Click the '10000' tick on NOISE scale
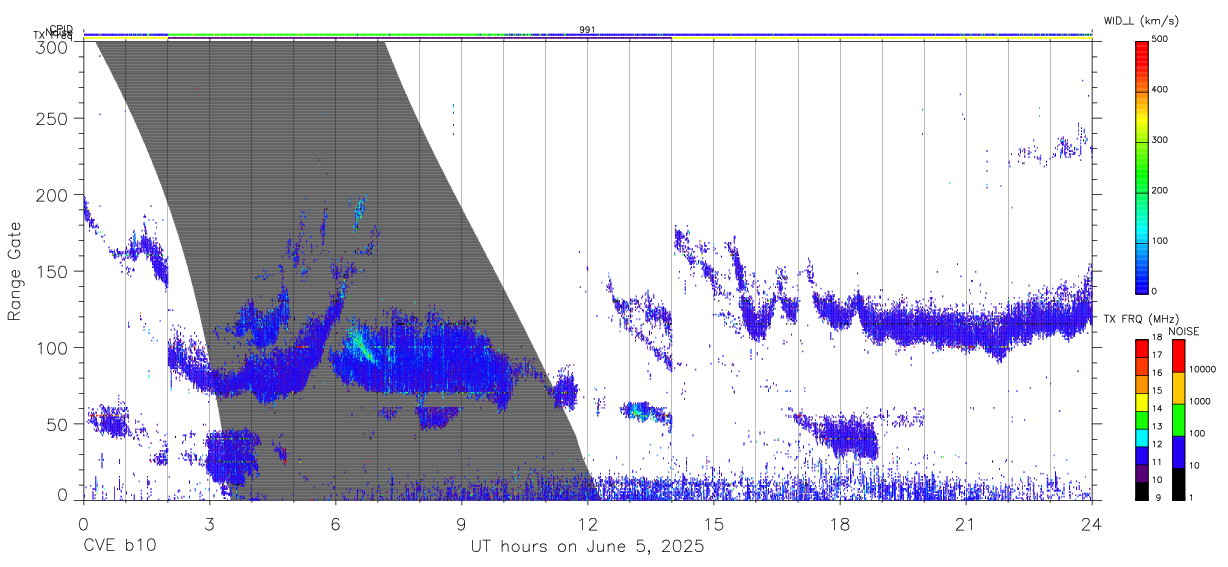The width and height of the screenshot is (1228, 567). (1202, 369)
